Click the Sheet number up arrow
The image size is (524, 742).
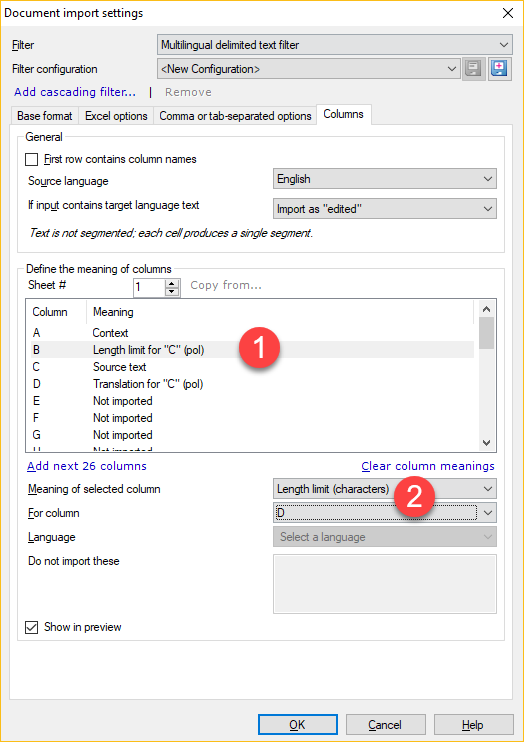[173, 283]
